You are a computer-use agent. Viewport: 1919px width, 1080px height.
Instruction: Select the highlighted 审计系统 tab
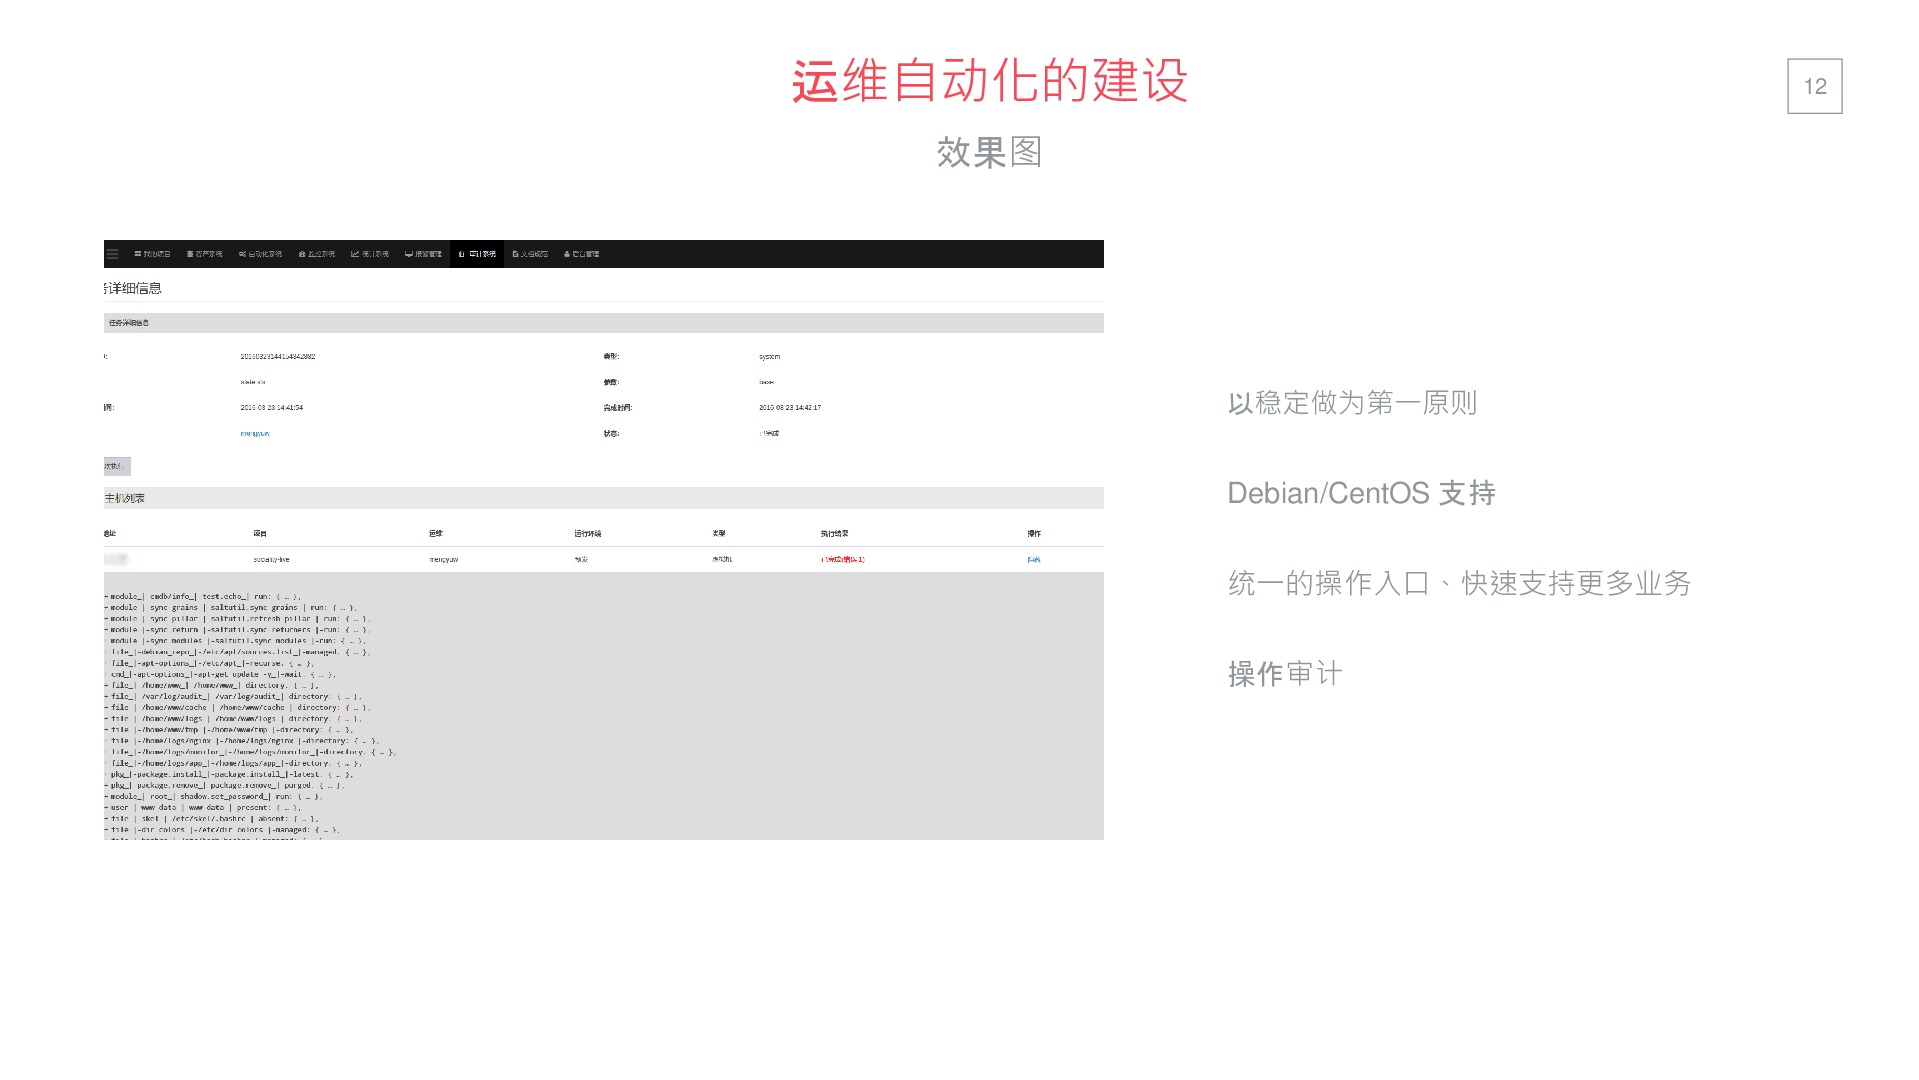tap(477, 254)
